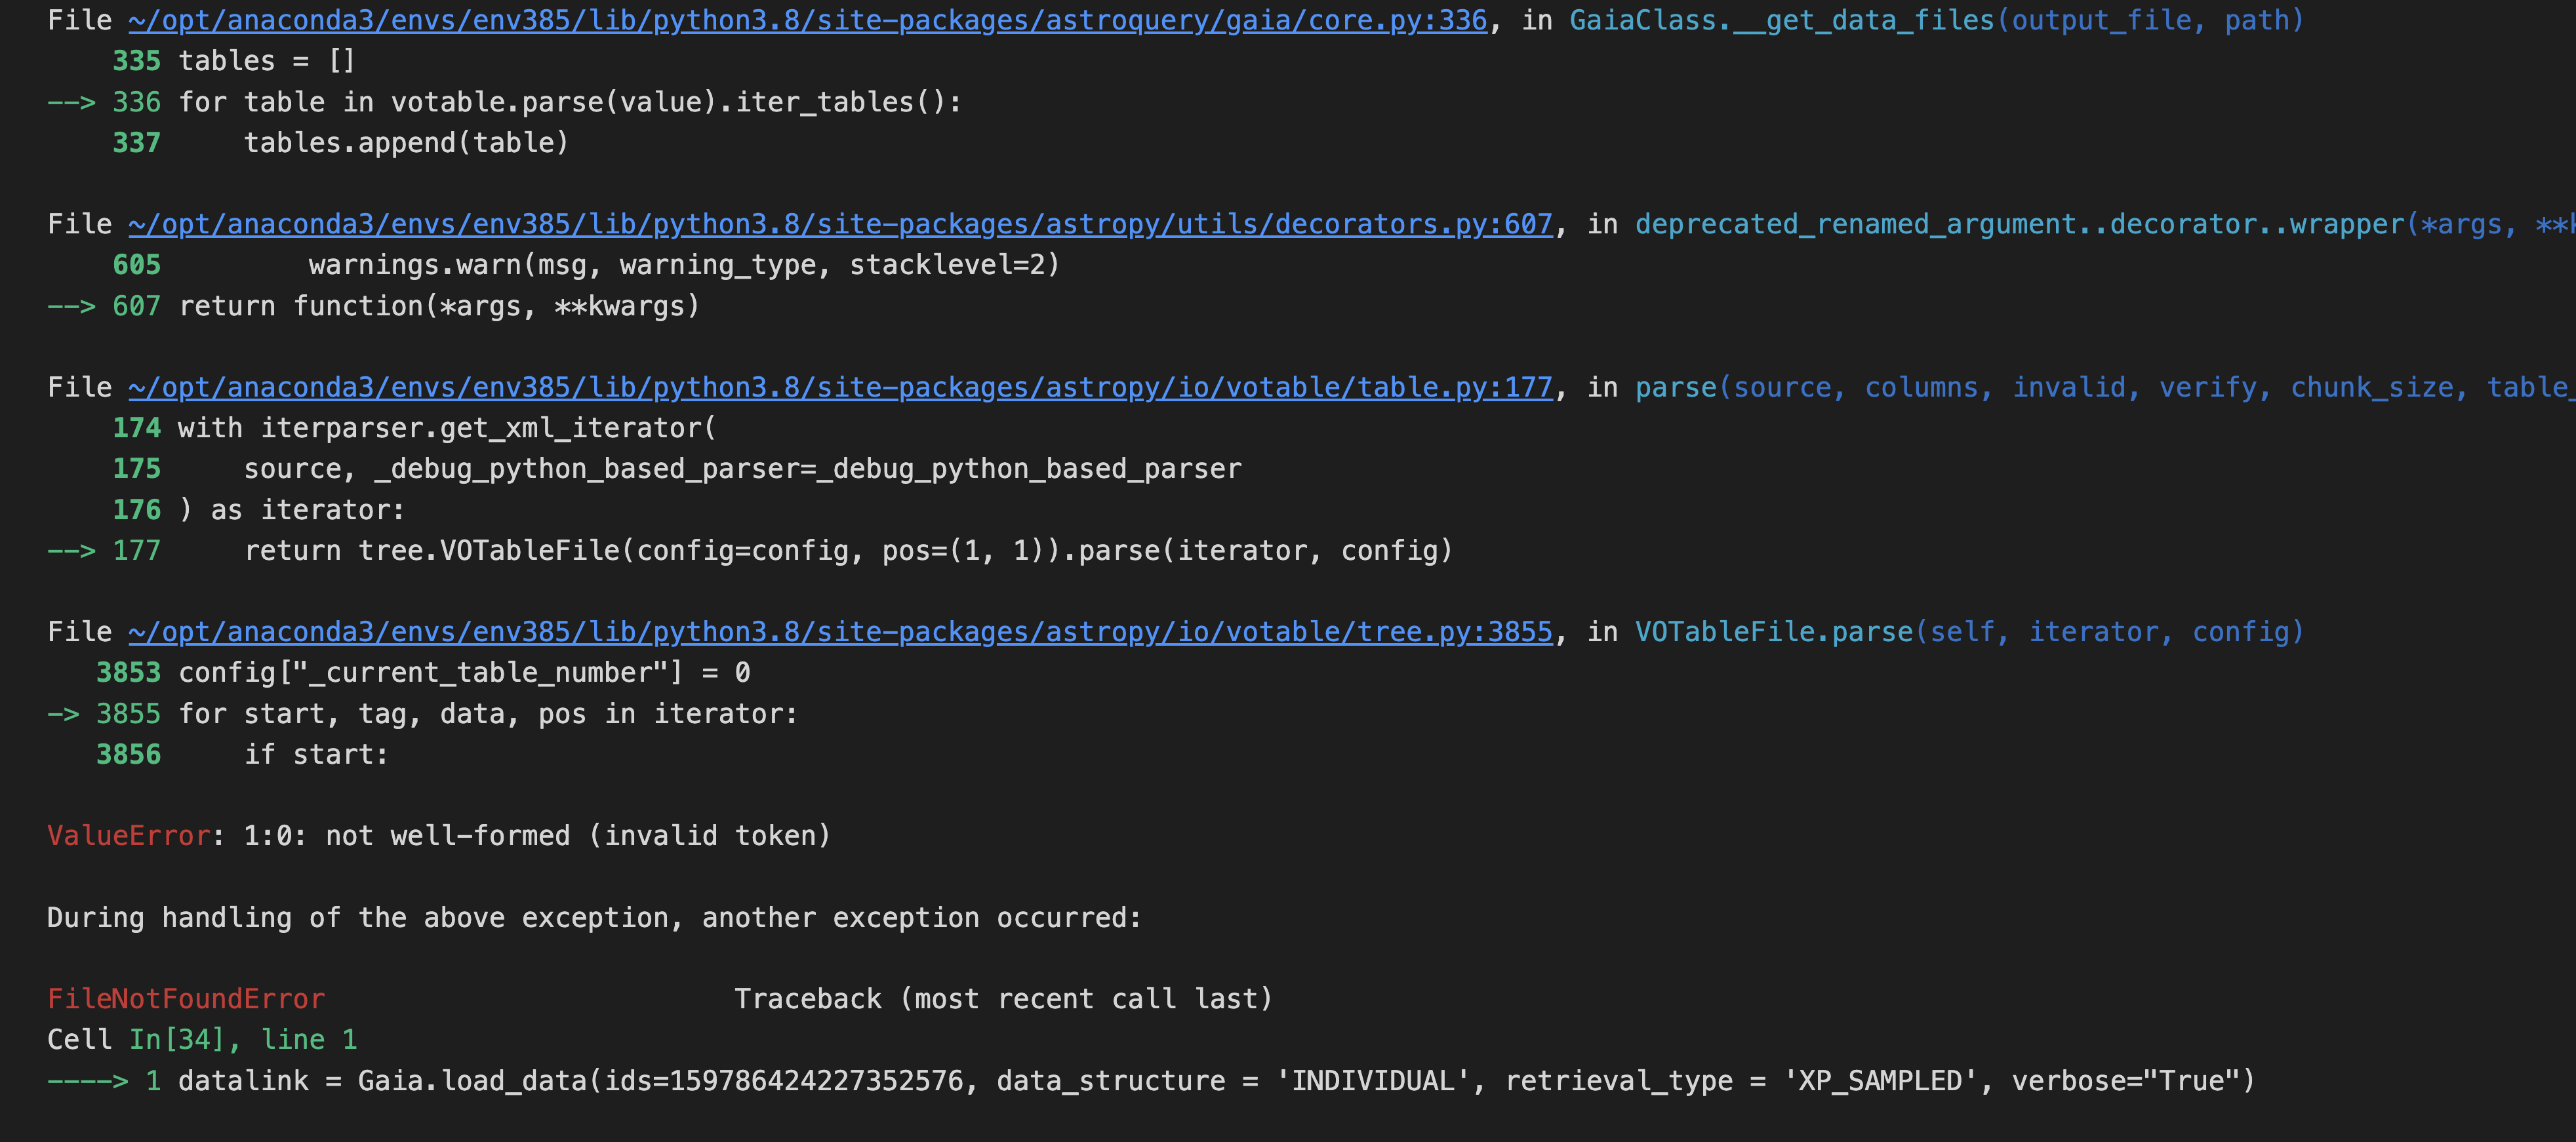Click the tables.append(table) code line
This screenshot has height=1142, width=2576.
[x=406, y=143]
